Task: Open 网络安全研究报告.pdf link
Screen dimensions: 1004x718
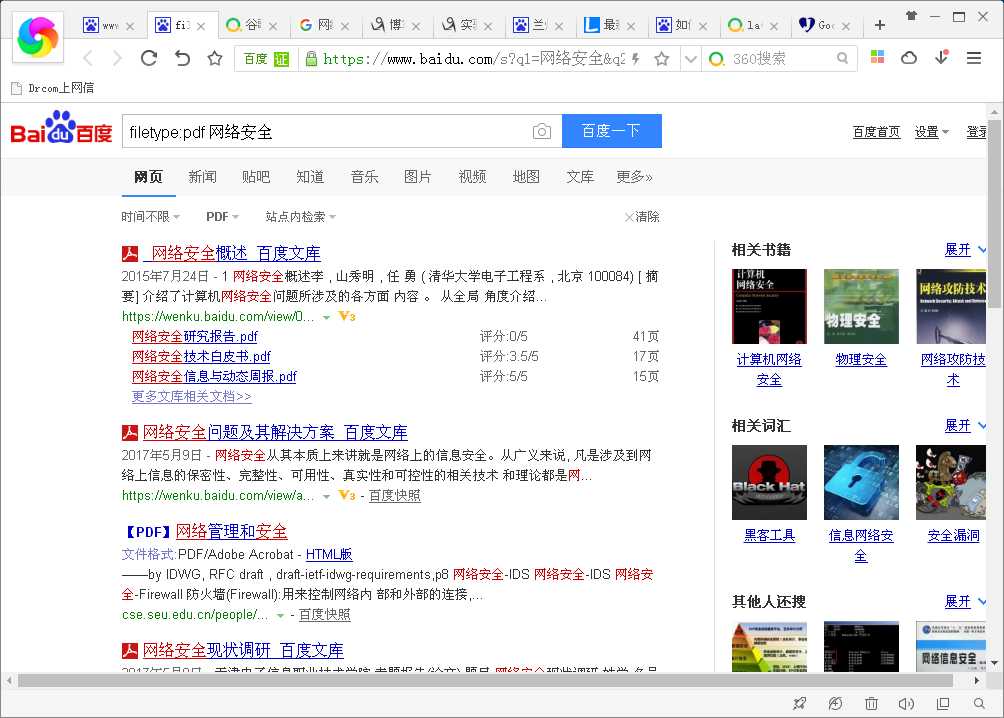Action: tap(195, 336)
